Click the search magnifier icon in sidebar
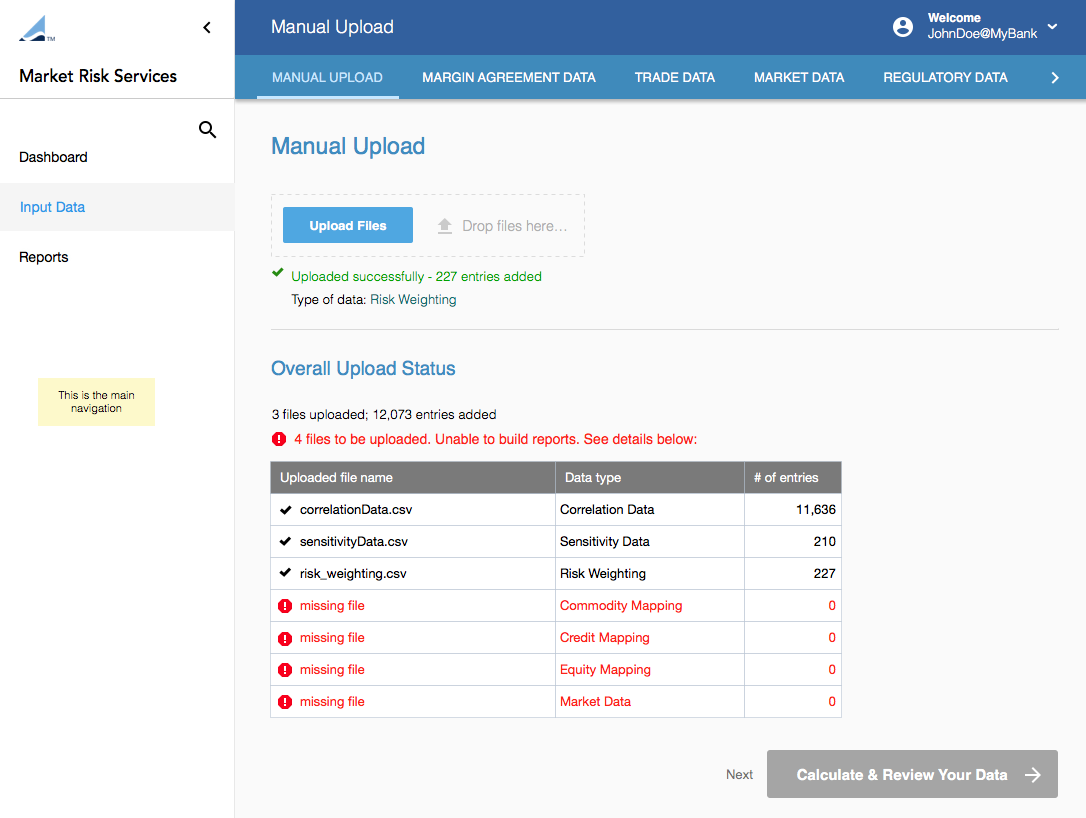The image size is (1086, 818). 207,130
